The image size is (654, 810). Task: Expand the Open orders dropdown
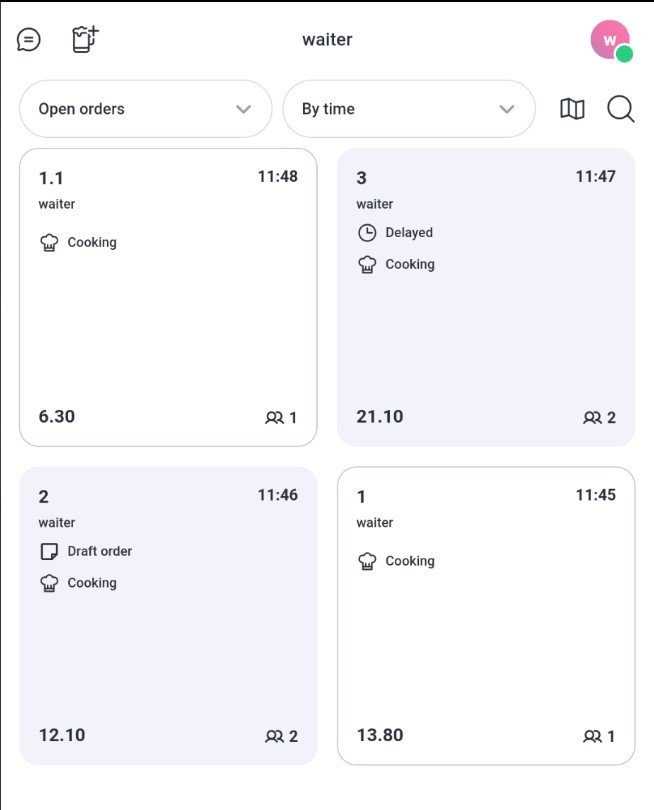pyautogui.click(x=146, y=109)
